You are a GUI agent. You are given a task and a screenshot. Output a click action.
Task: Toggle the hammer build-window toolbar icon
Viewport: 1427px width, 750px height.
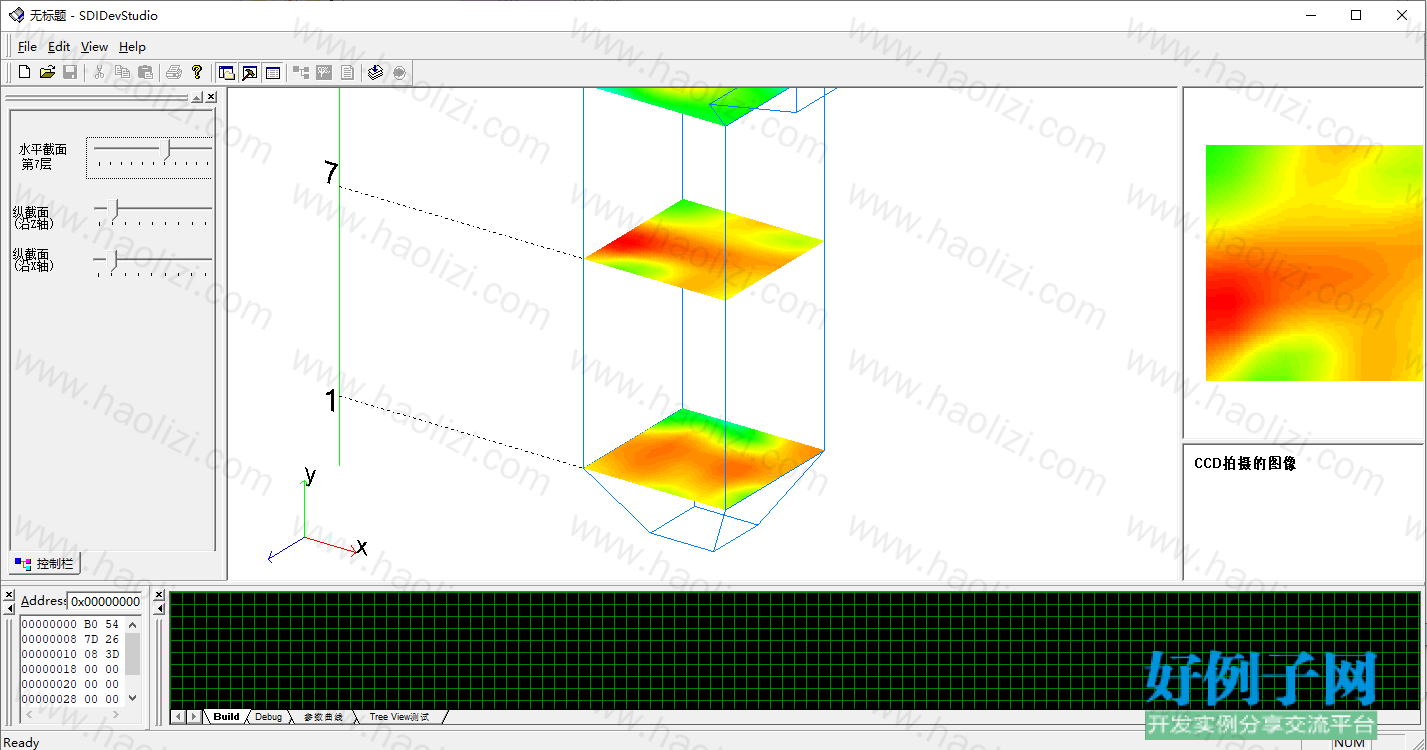point(250,72)
